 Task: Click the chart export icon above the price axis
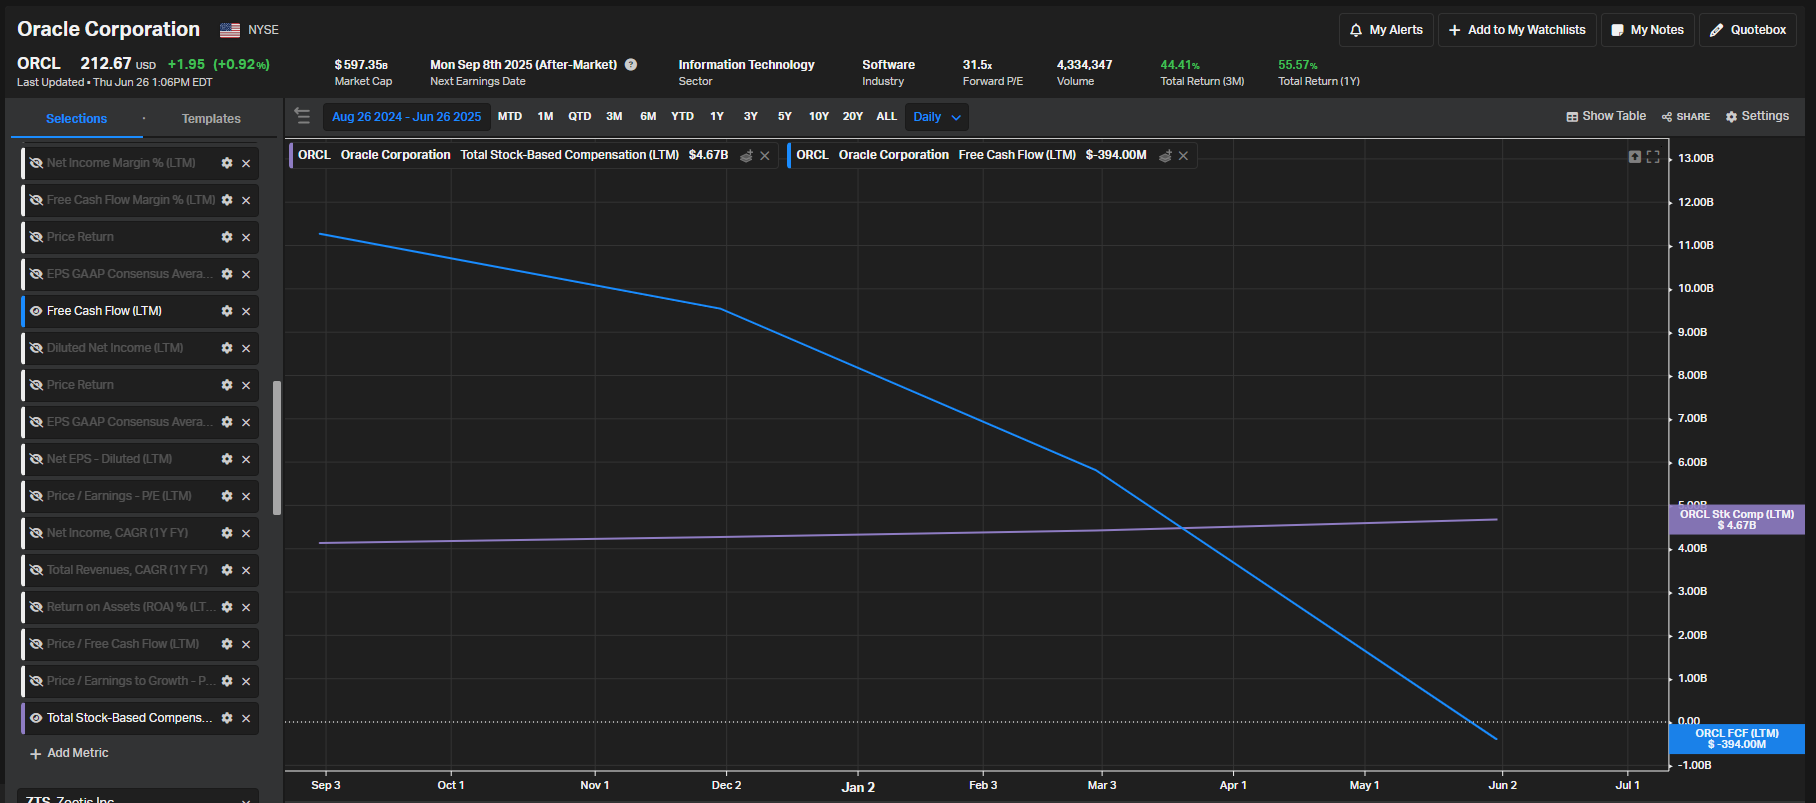(x=1635, y=157)
